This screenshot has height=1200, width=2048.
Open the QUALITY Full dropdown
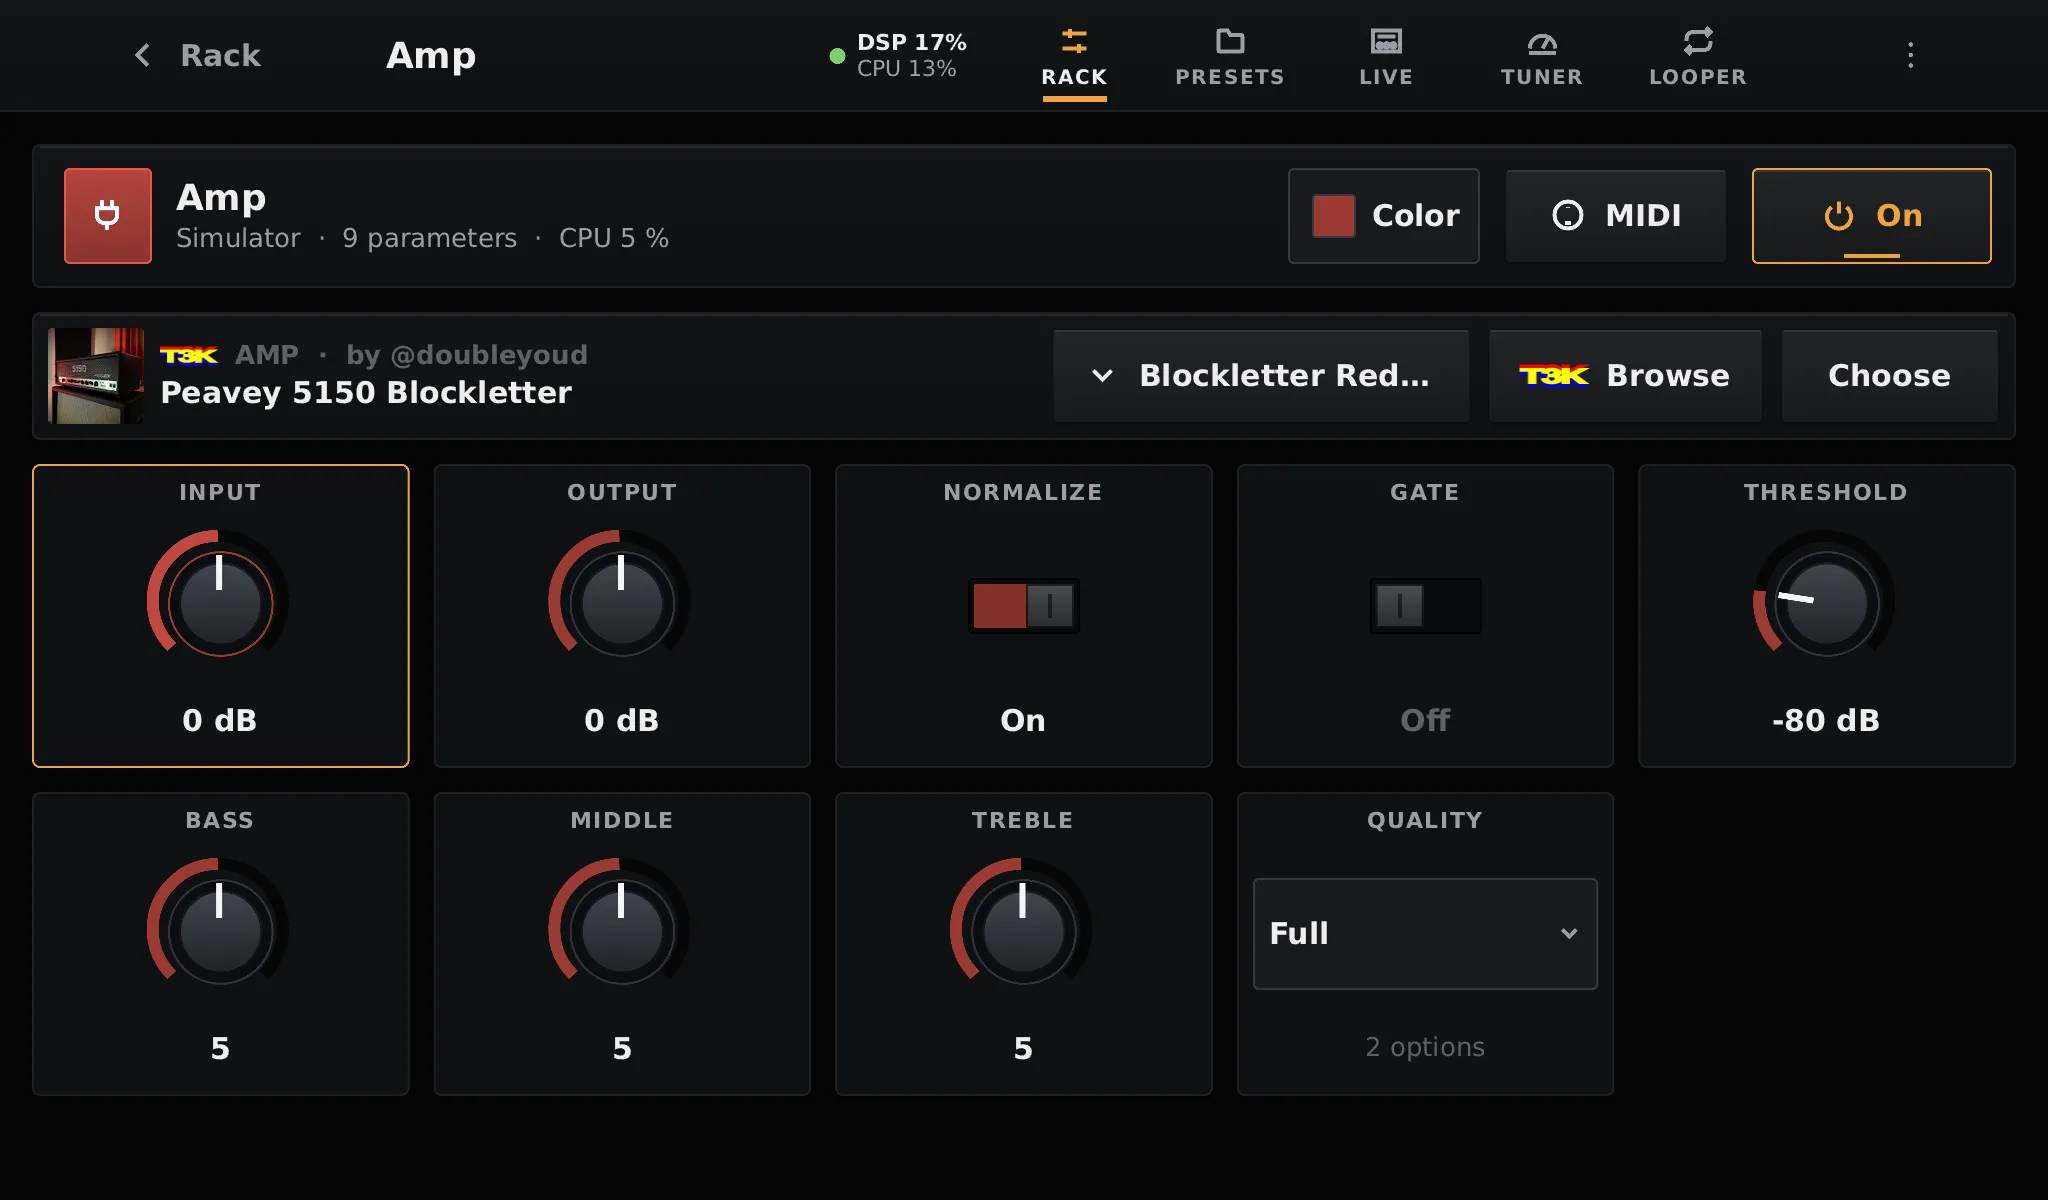(x=1425, y=934)
